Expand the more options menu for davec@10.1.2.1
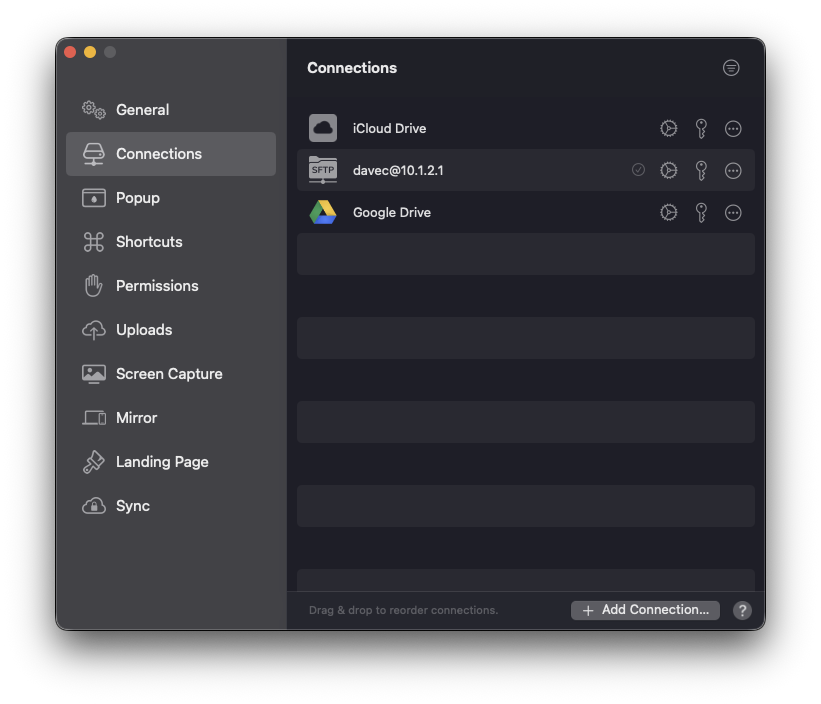 point(733,170)
